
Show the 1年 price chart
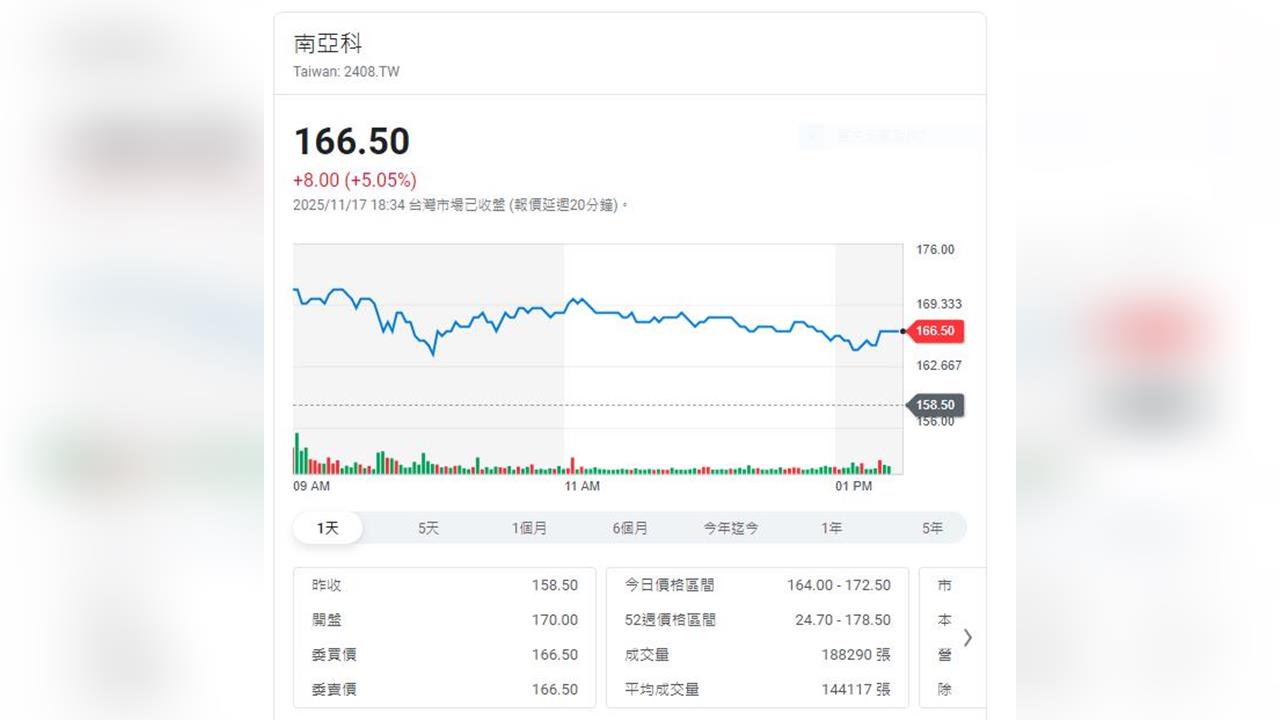point(831,527)
